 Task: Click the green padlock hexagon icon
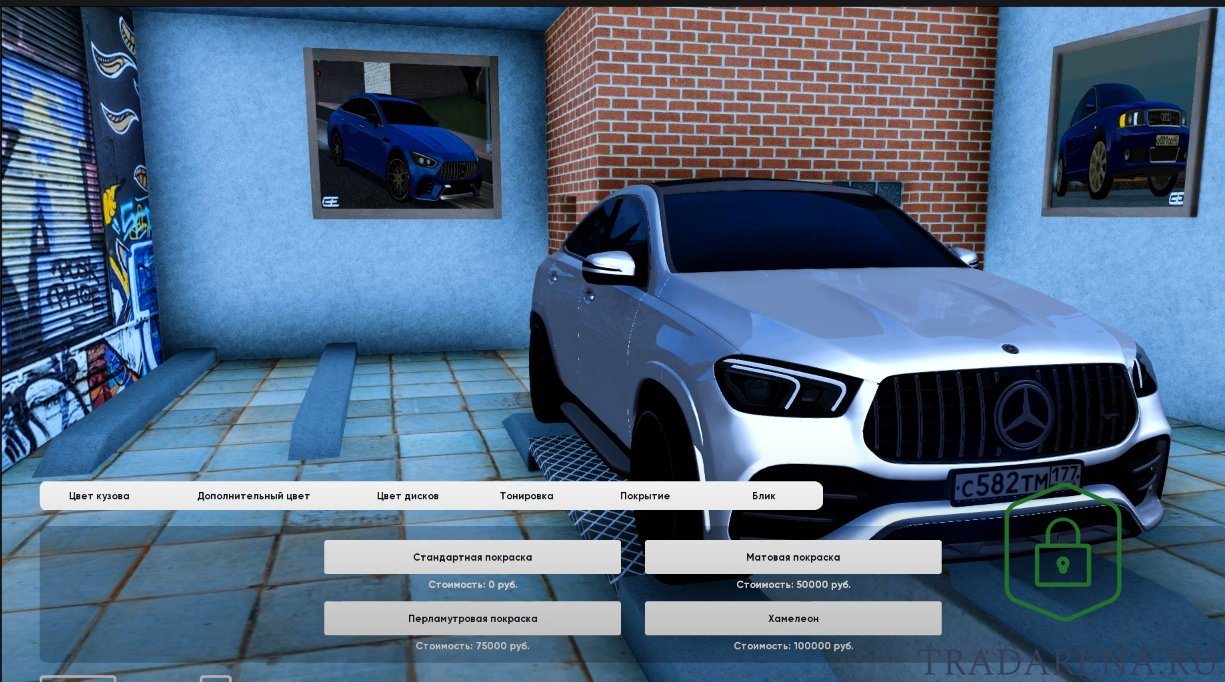click(x=1062, y=553)
